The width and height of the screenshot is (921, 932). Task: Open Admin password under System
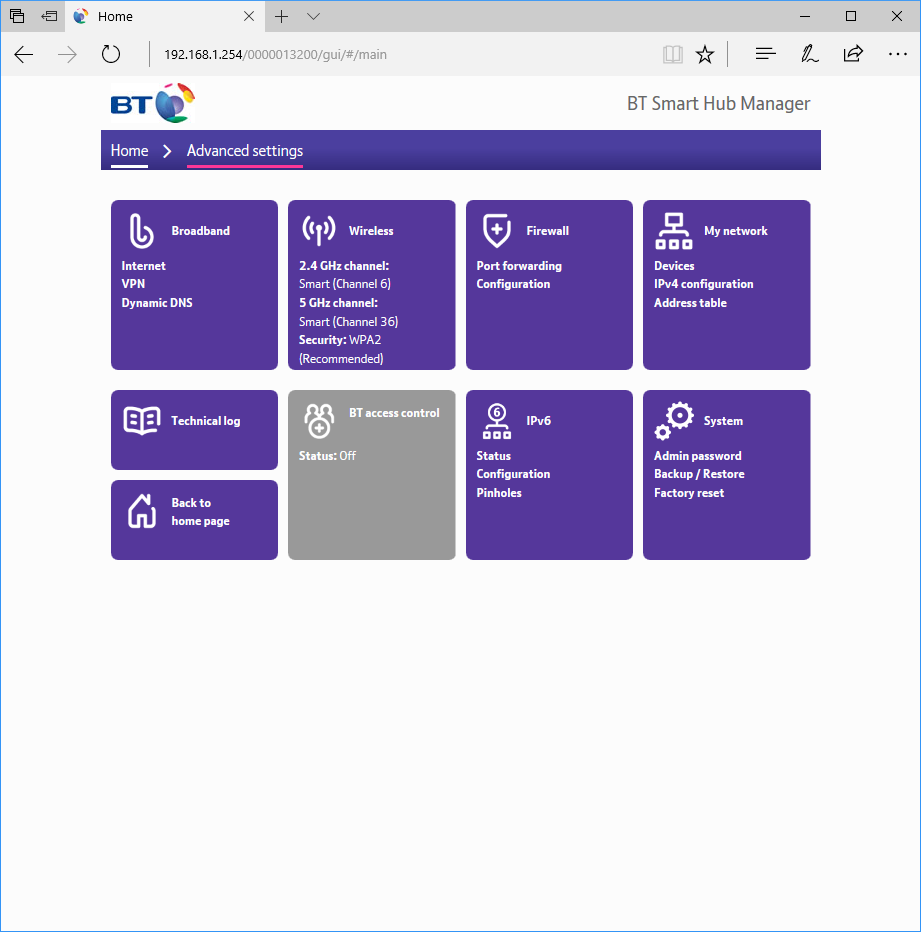click(x=697, y=456)
